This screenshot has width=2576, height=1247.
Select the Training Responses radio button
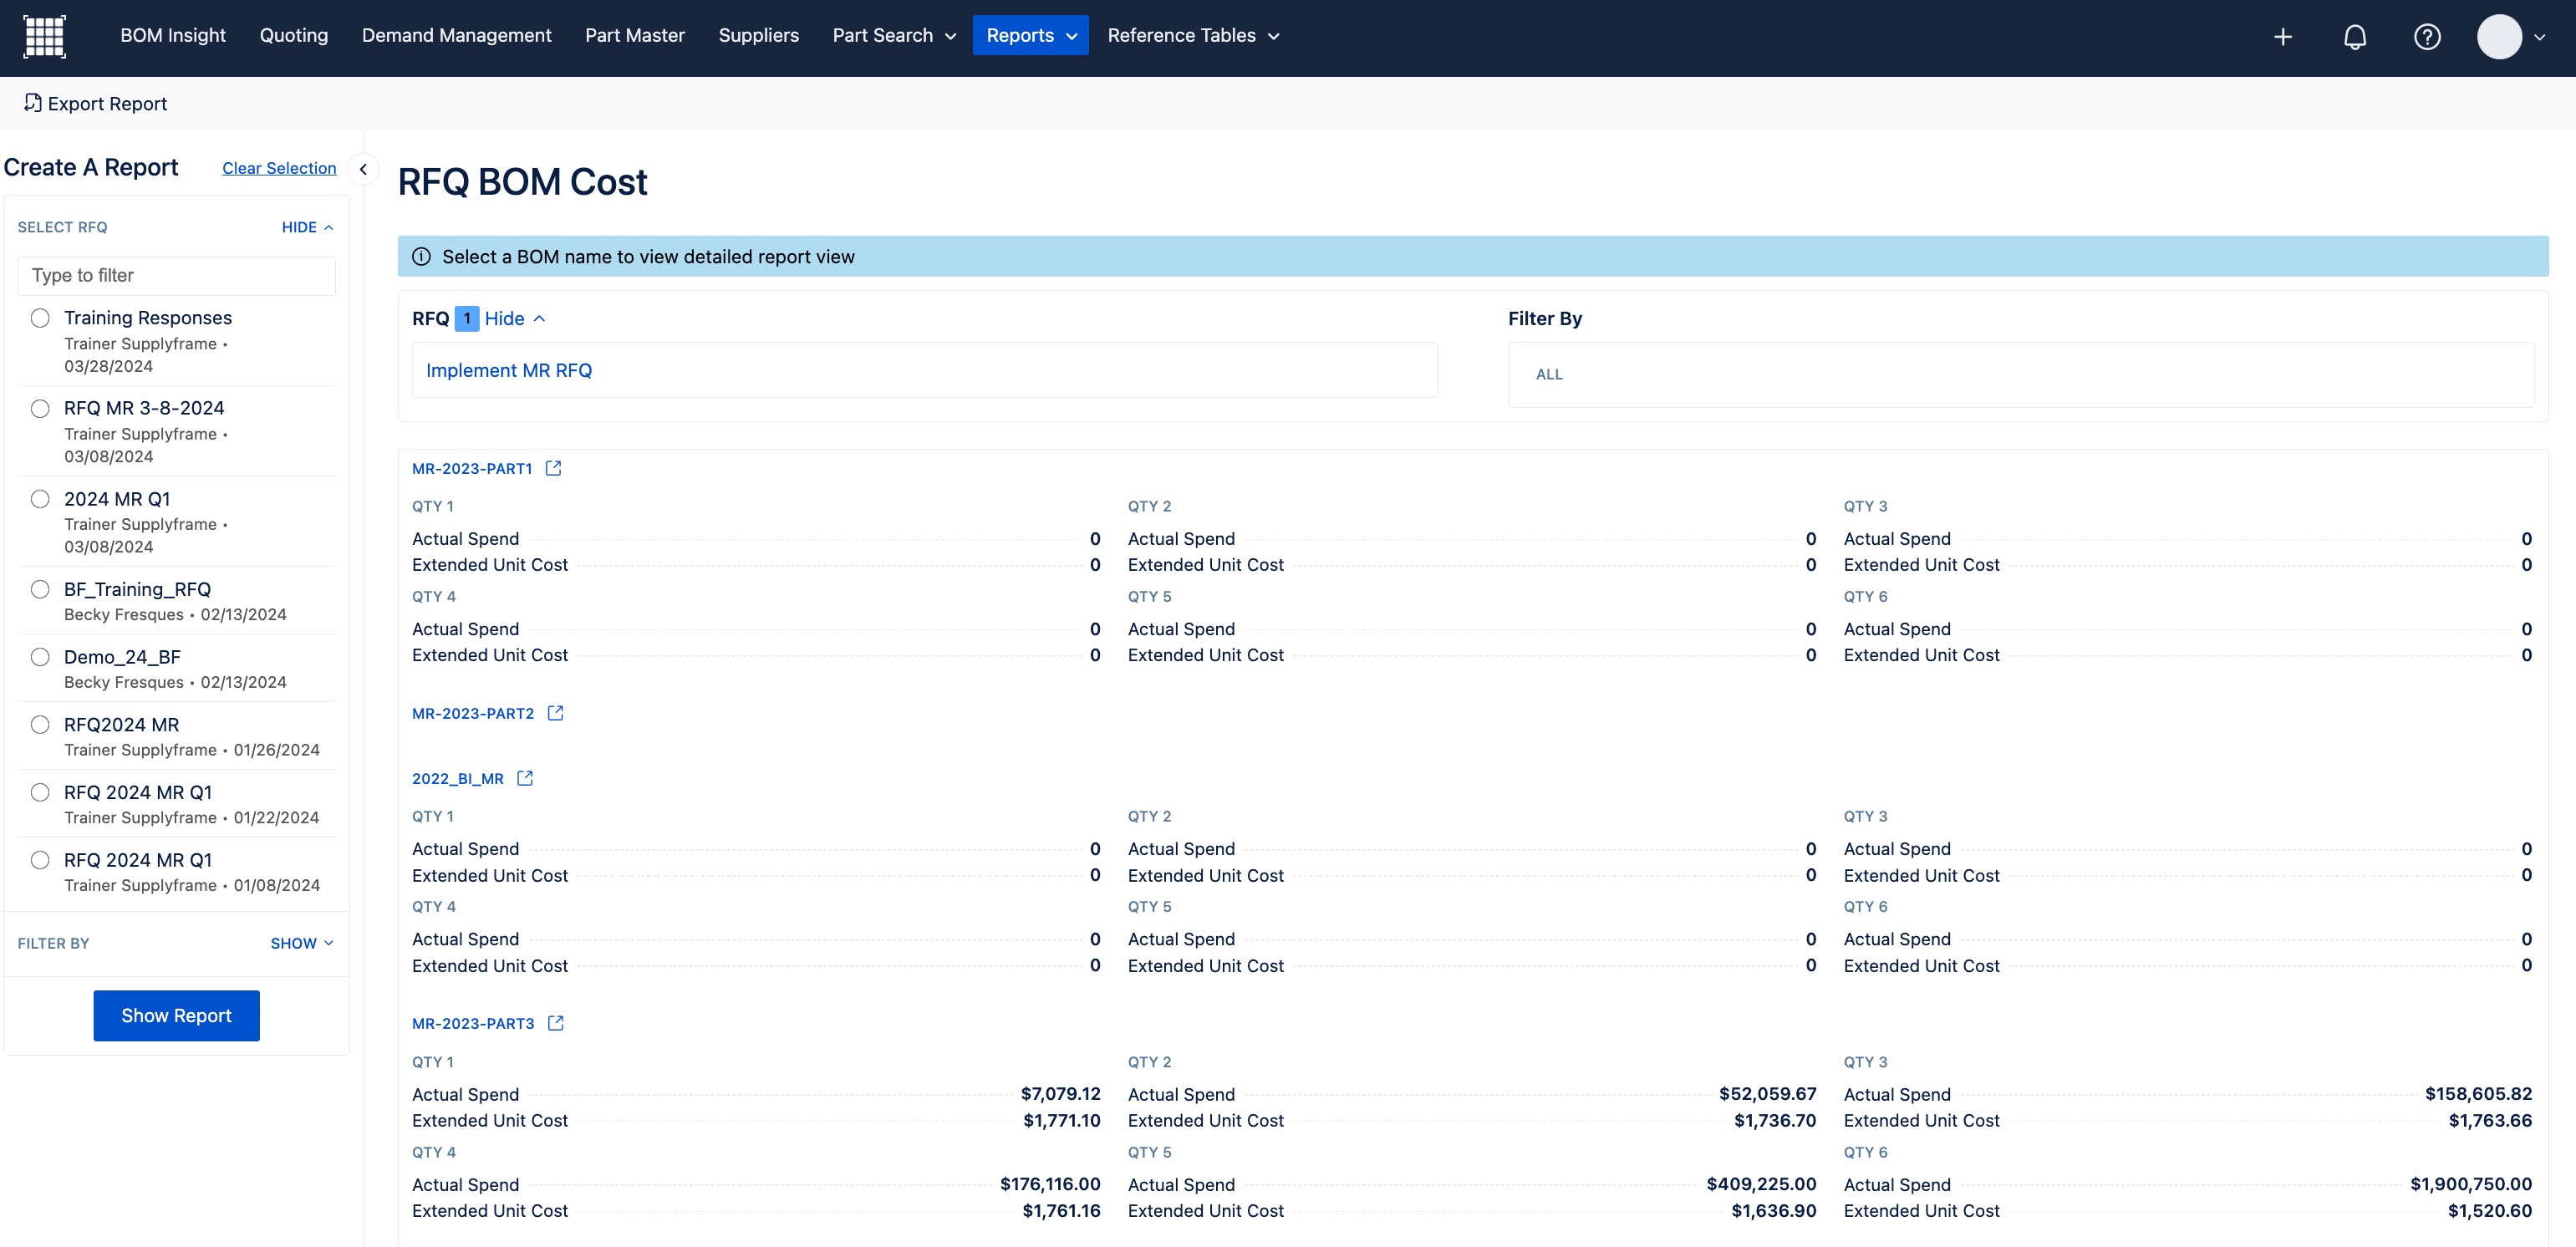point(40,318)
